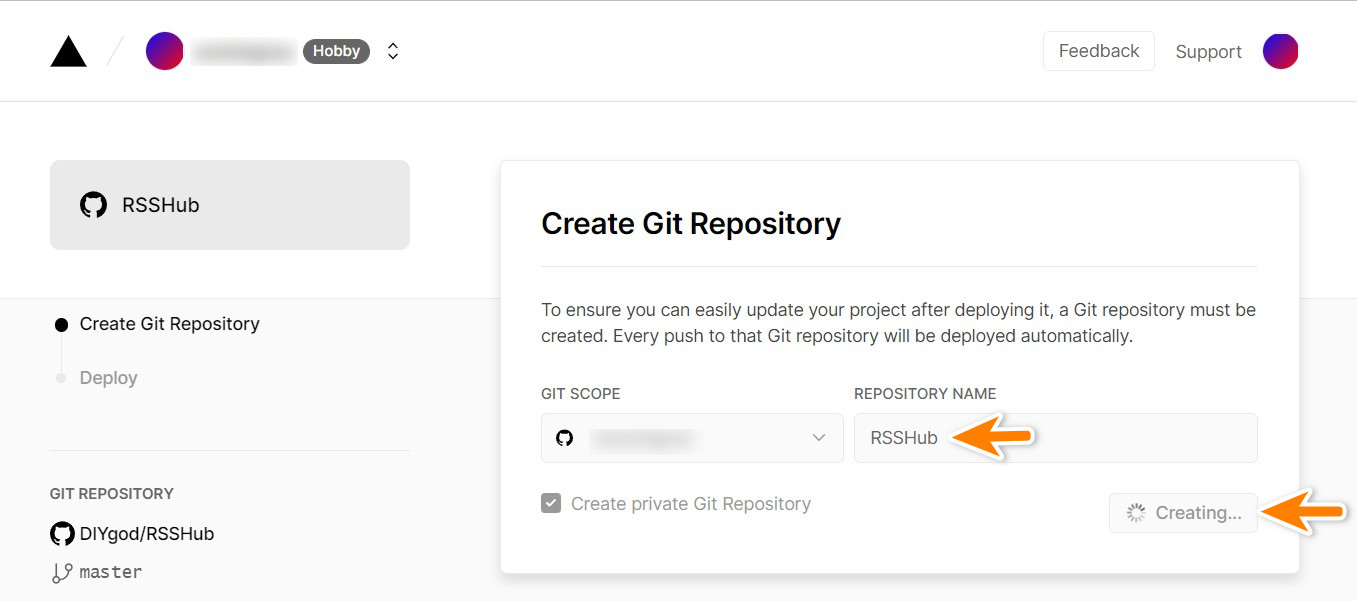This screenshot has width=1357, height=601.
Task: Click the Hobby plan badge
Action: tap(336, 50)
